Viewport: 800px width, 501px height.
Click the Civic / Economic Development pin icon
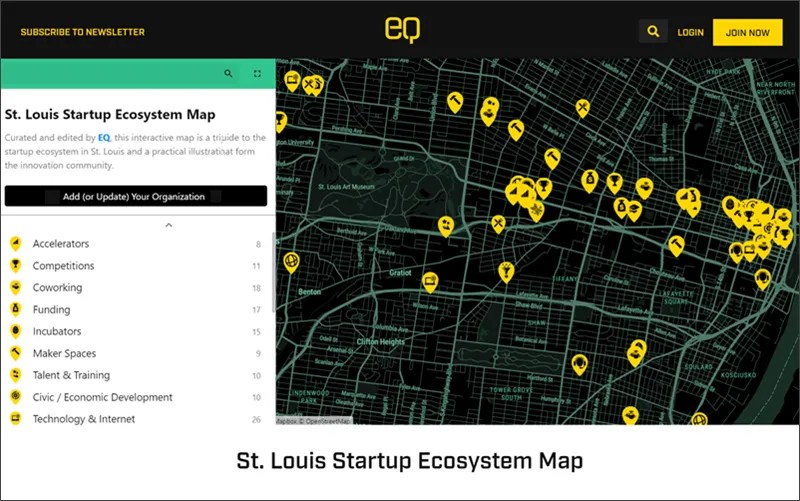pos(16,397)
